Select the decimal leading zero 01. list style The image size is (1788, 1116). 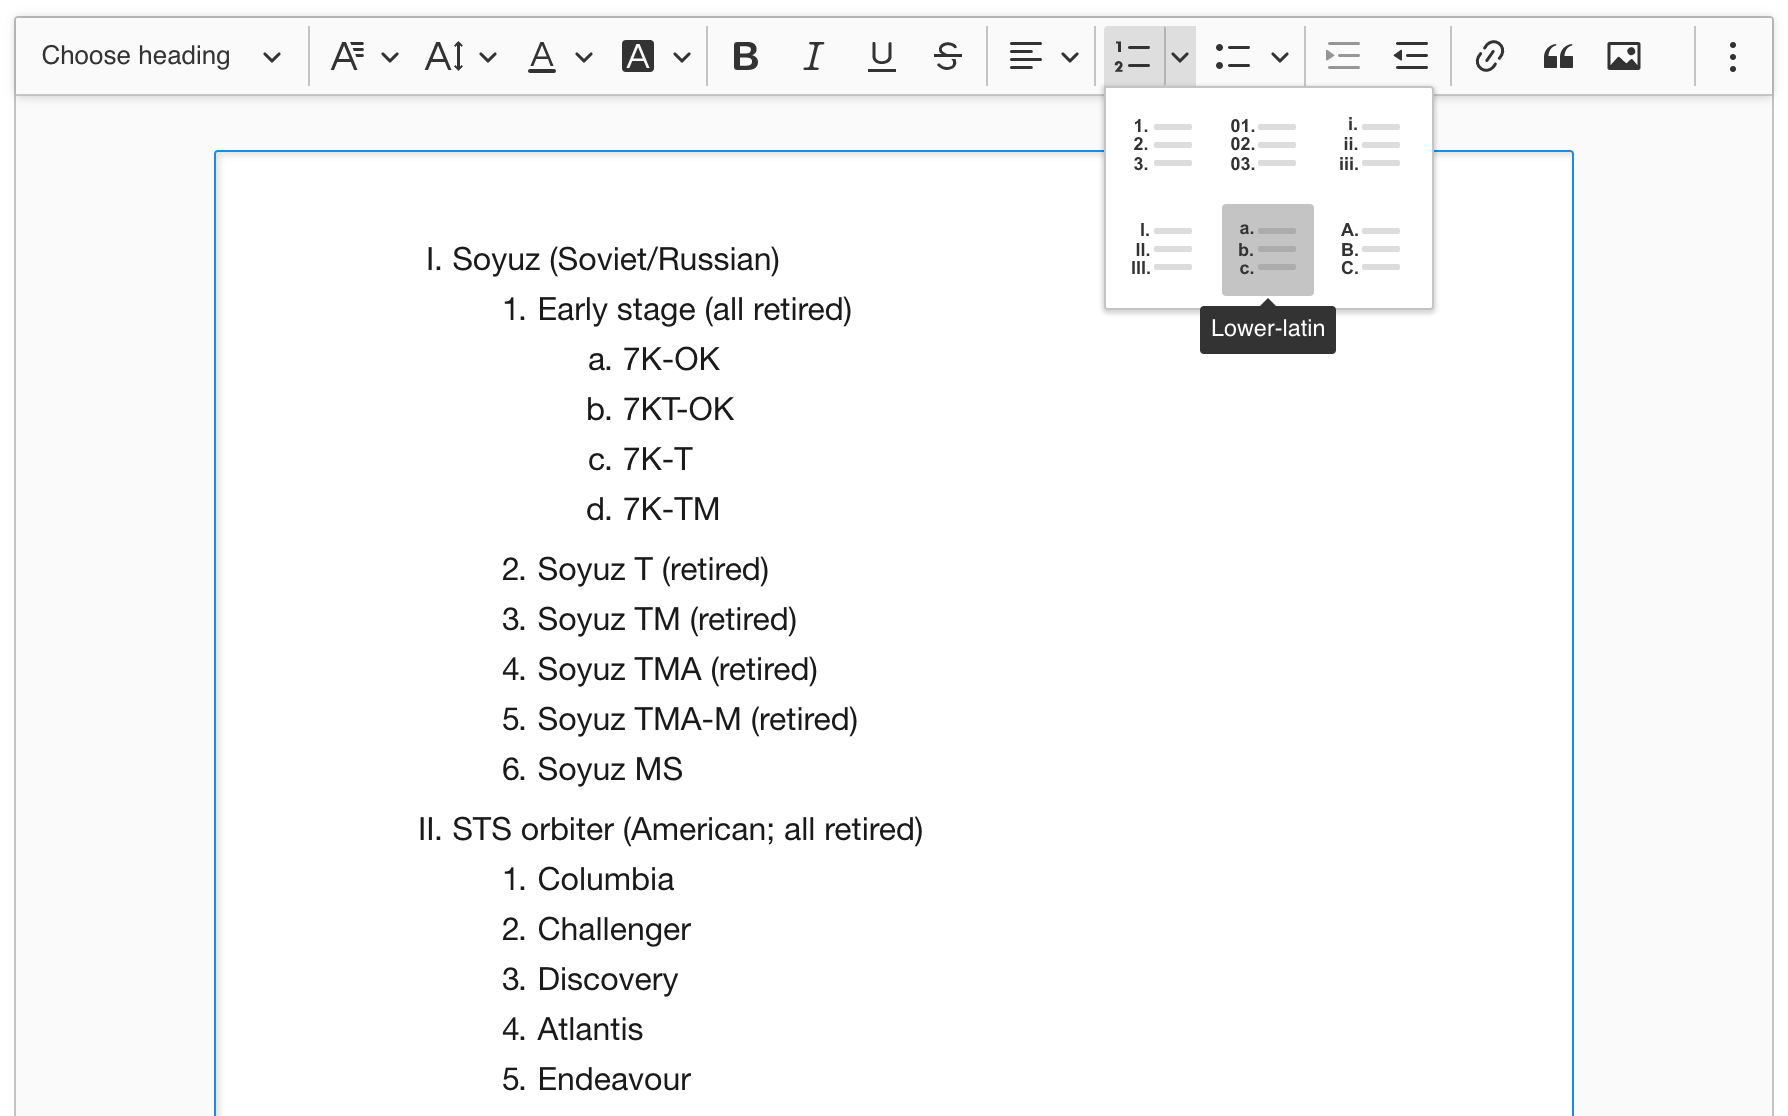click(1267, 146)
